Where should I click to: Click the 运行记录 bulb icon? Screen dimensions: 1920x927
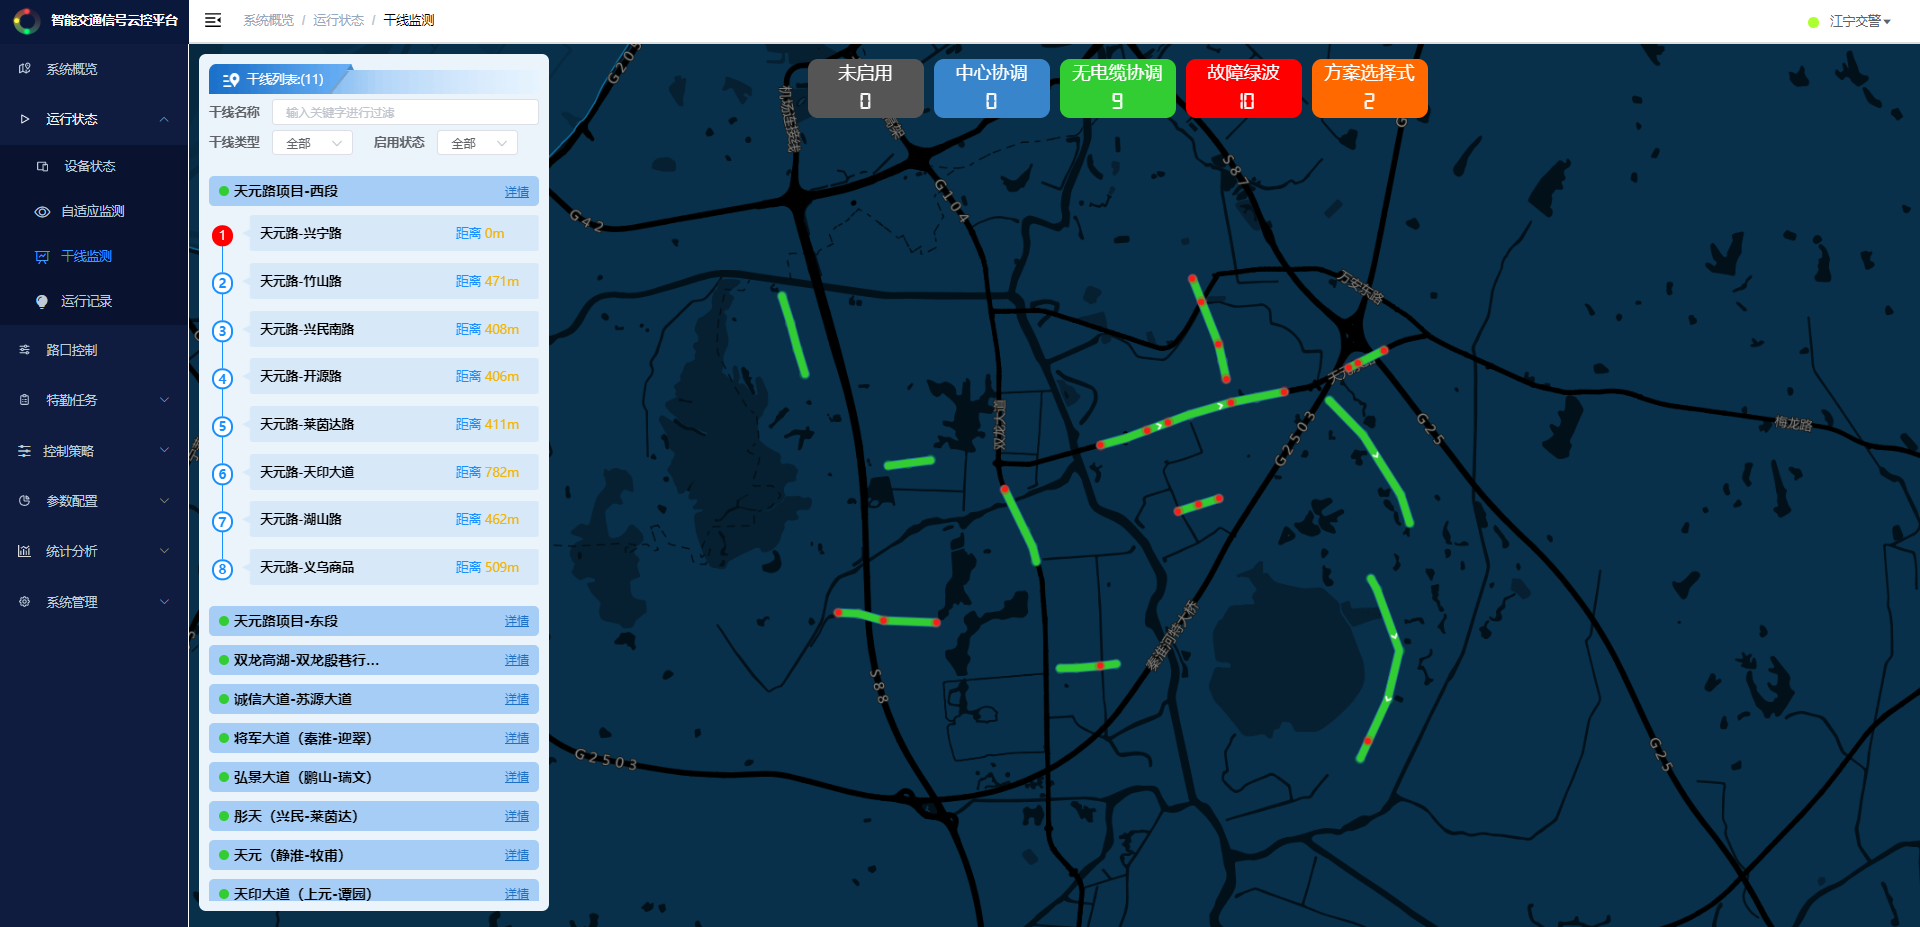[x=42, y=301]
